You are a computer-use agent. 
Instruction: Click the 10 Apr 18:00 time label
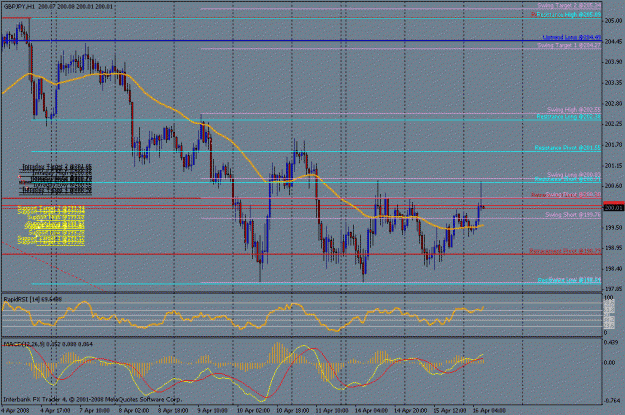point(293,410)
